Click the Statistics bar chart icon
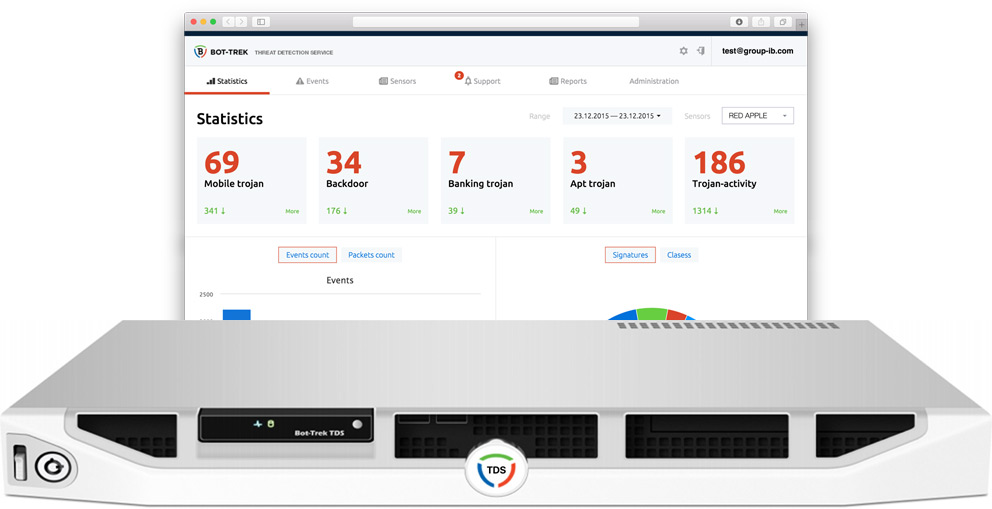Viewport: 992px width, 509px height. coord(211,81)
